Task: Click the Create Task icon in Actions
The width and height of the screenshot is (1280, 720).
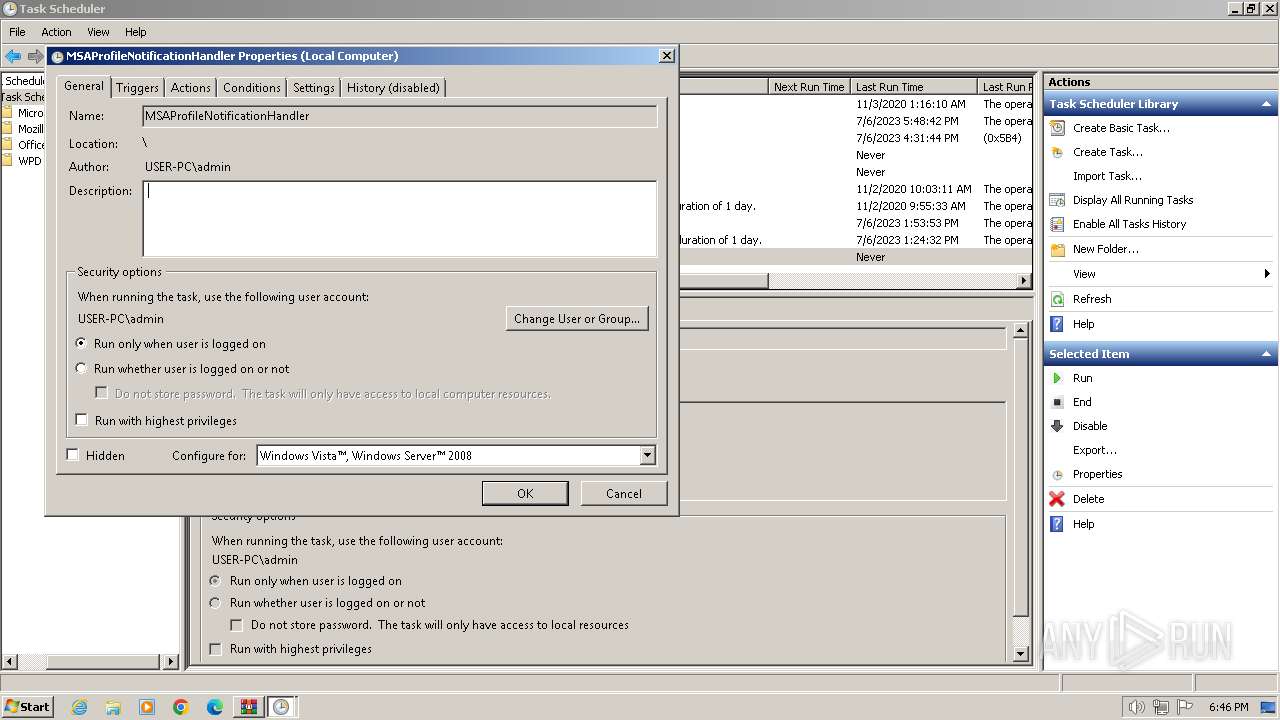Action: (1057, 152)
